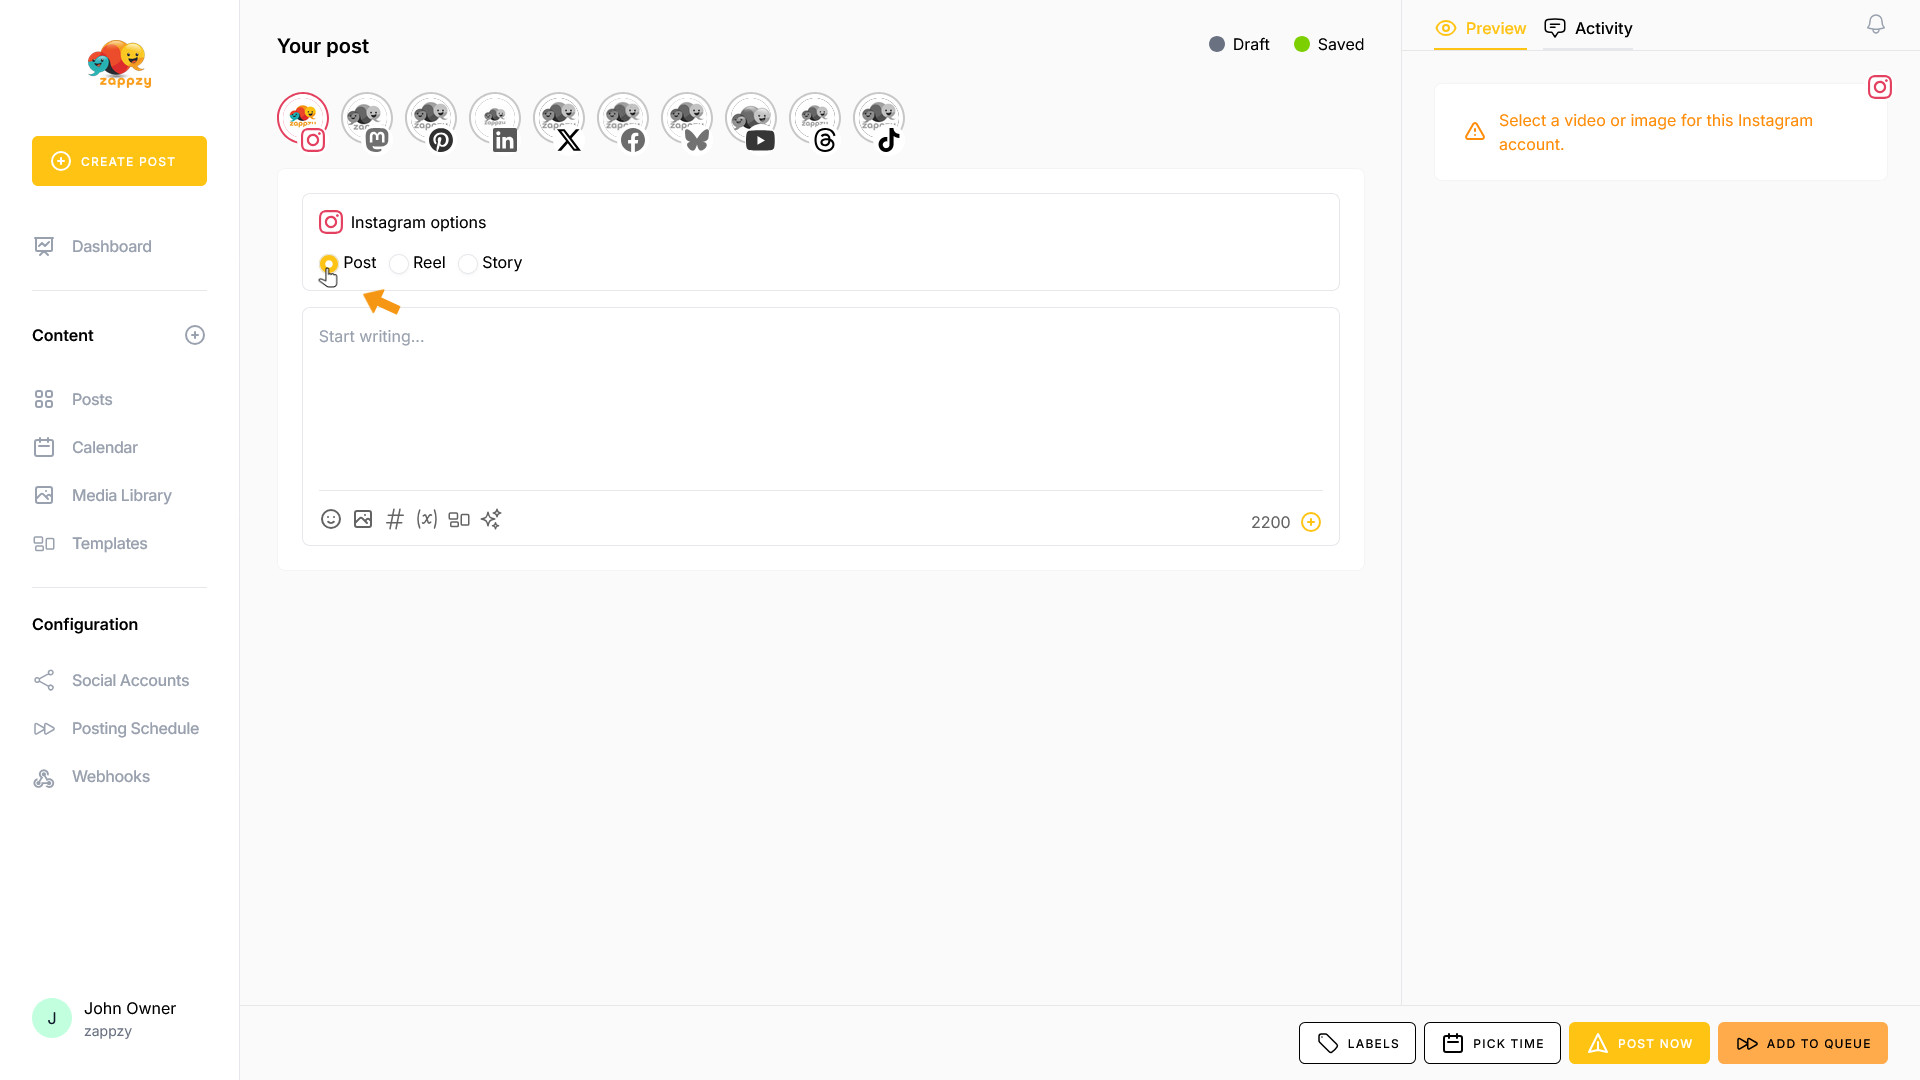Screen dimensions: 1920x1080
Task: Insert a variable with the (x) icon
Action: click(427, 519)
